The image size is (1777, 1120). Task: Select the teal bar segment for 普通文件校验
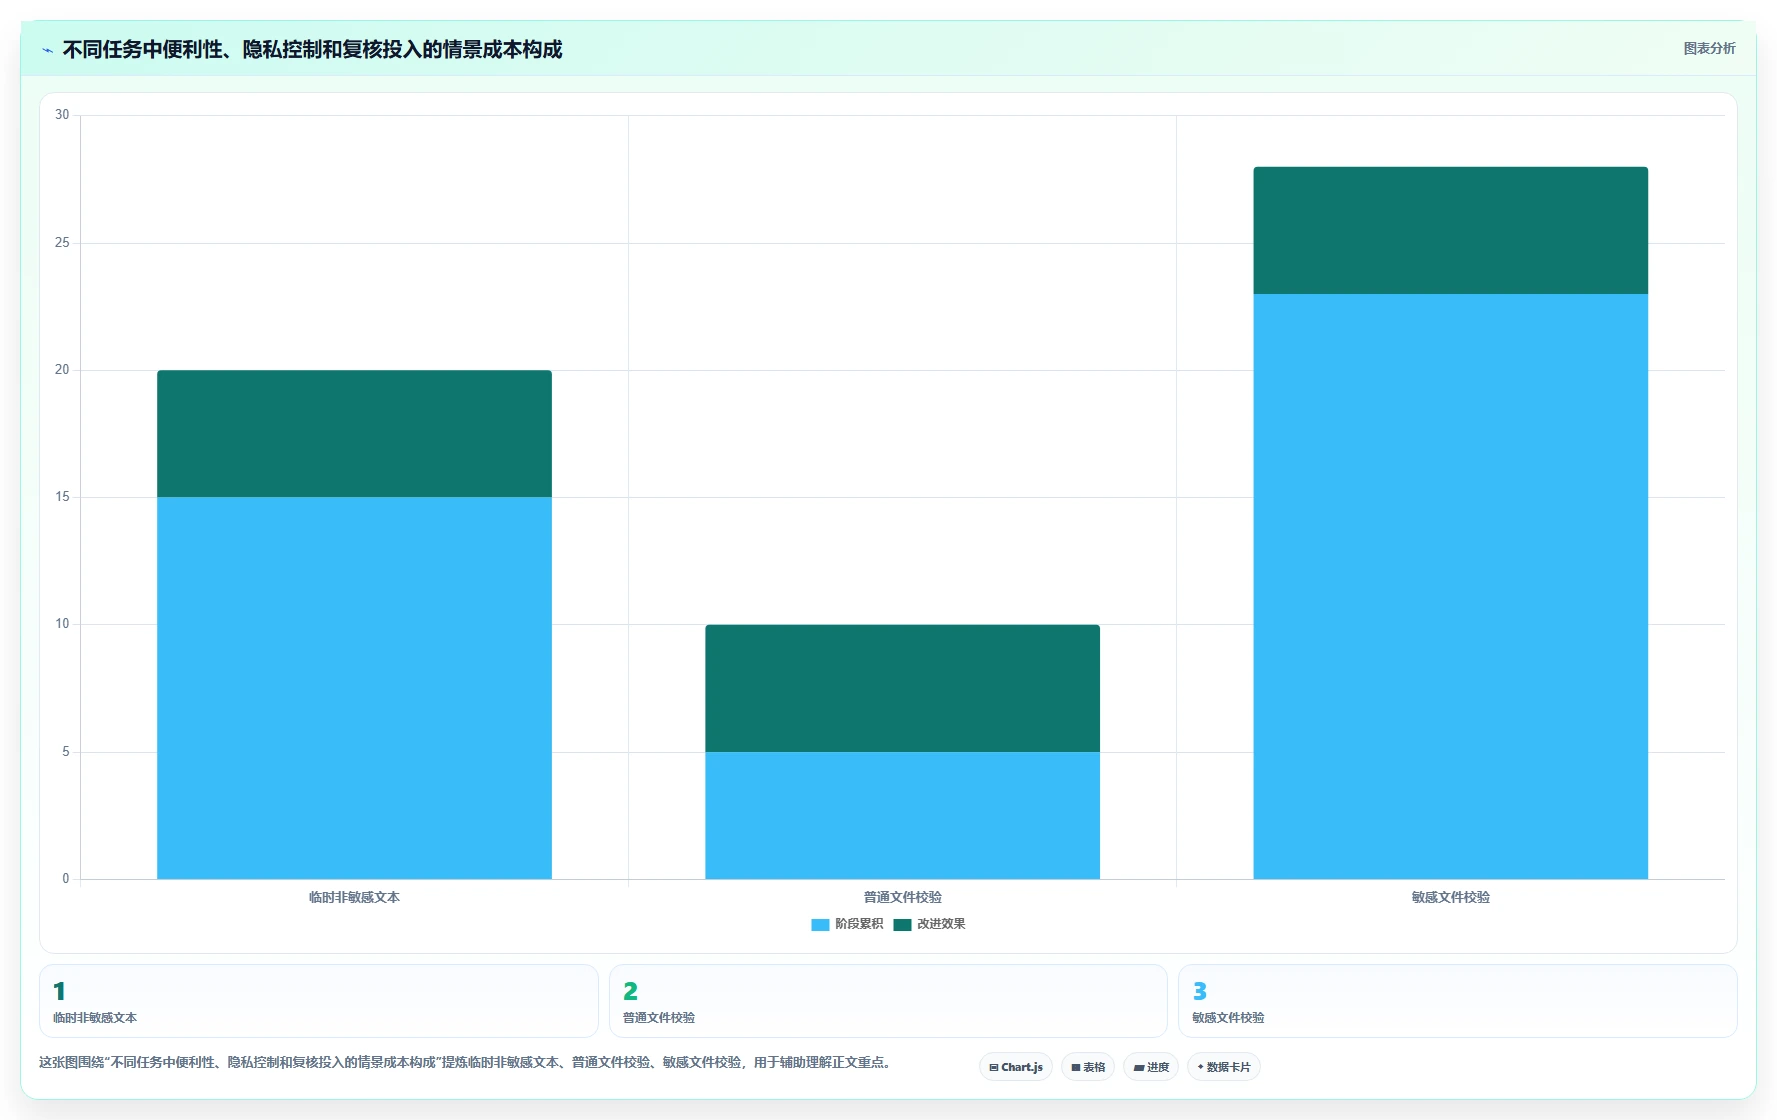click(x=902, y=688)
